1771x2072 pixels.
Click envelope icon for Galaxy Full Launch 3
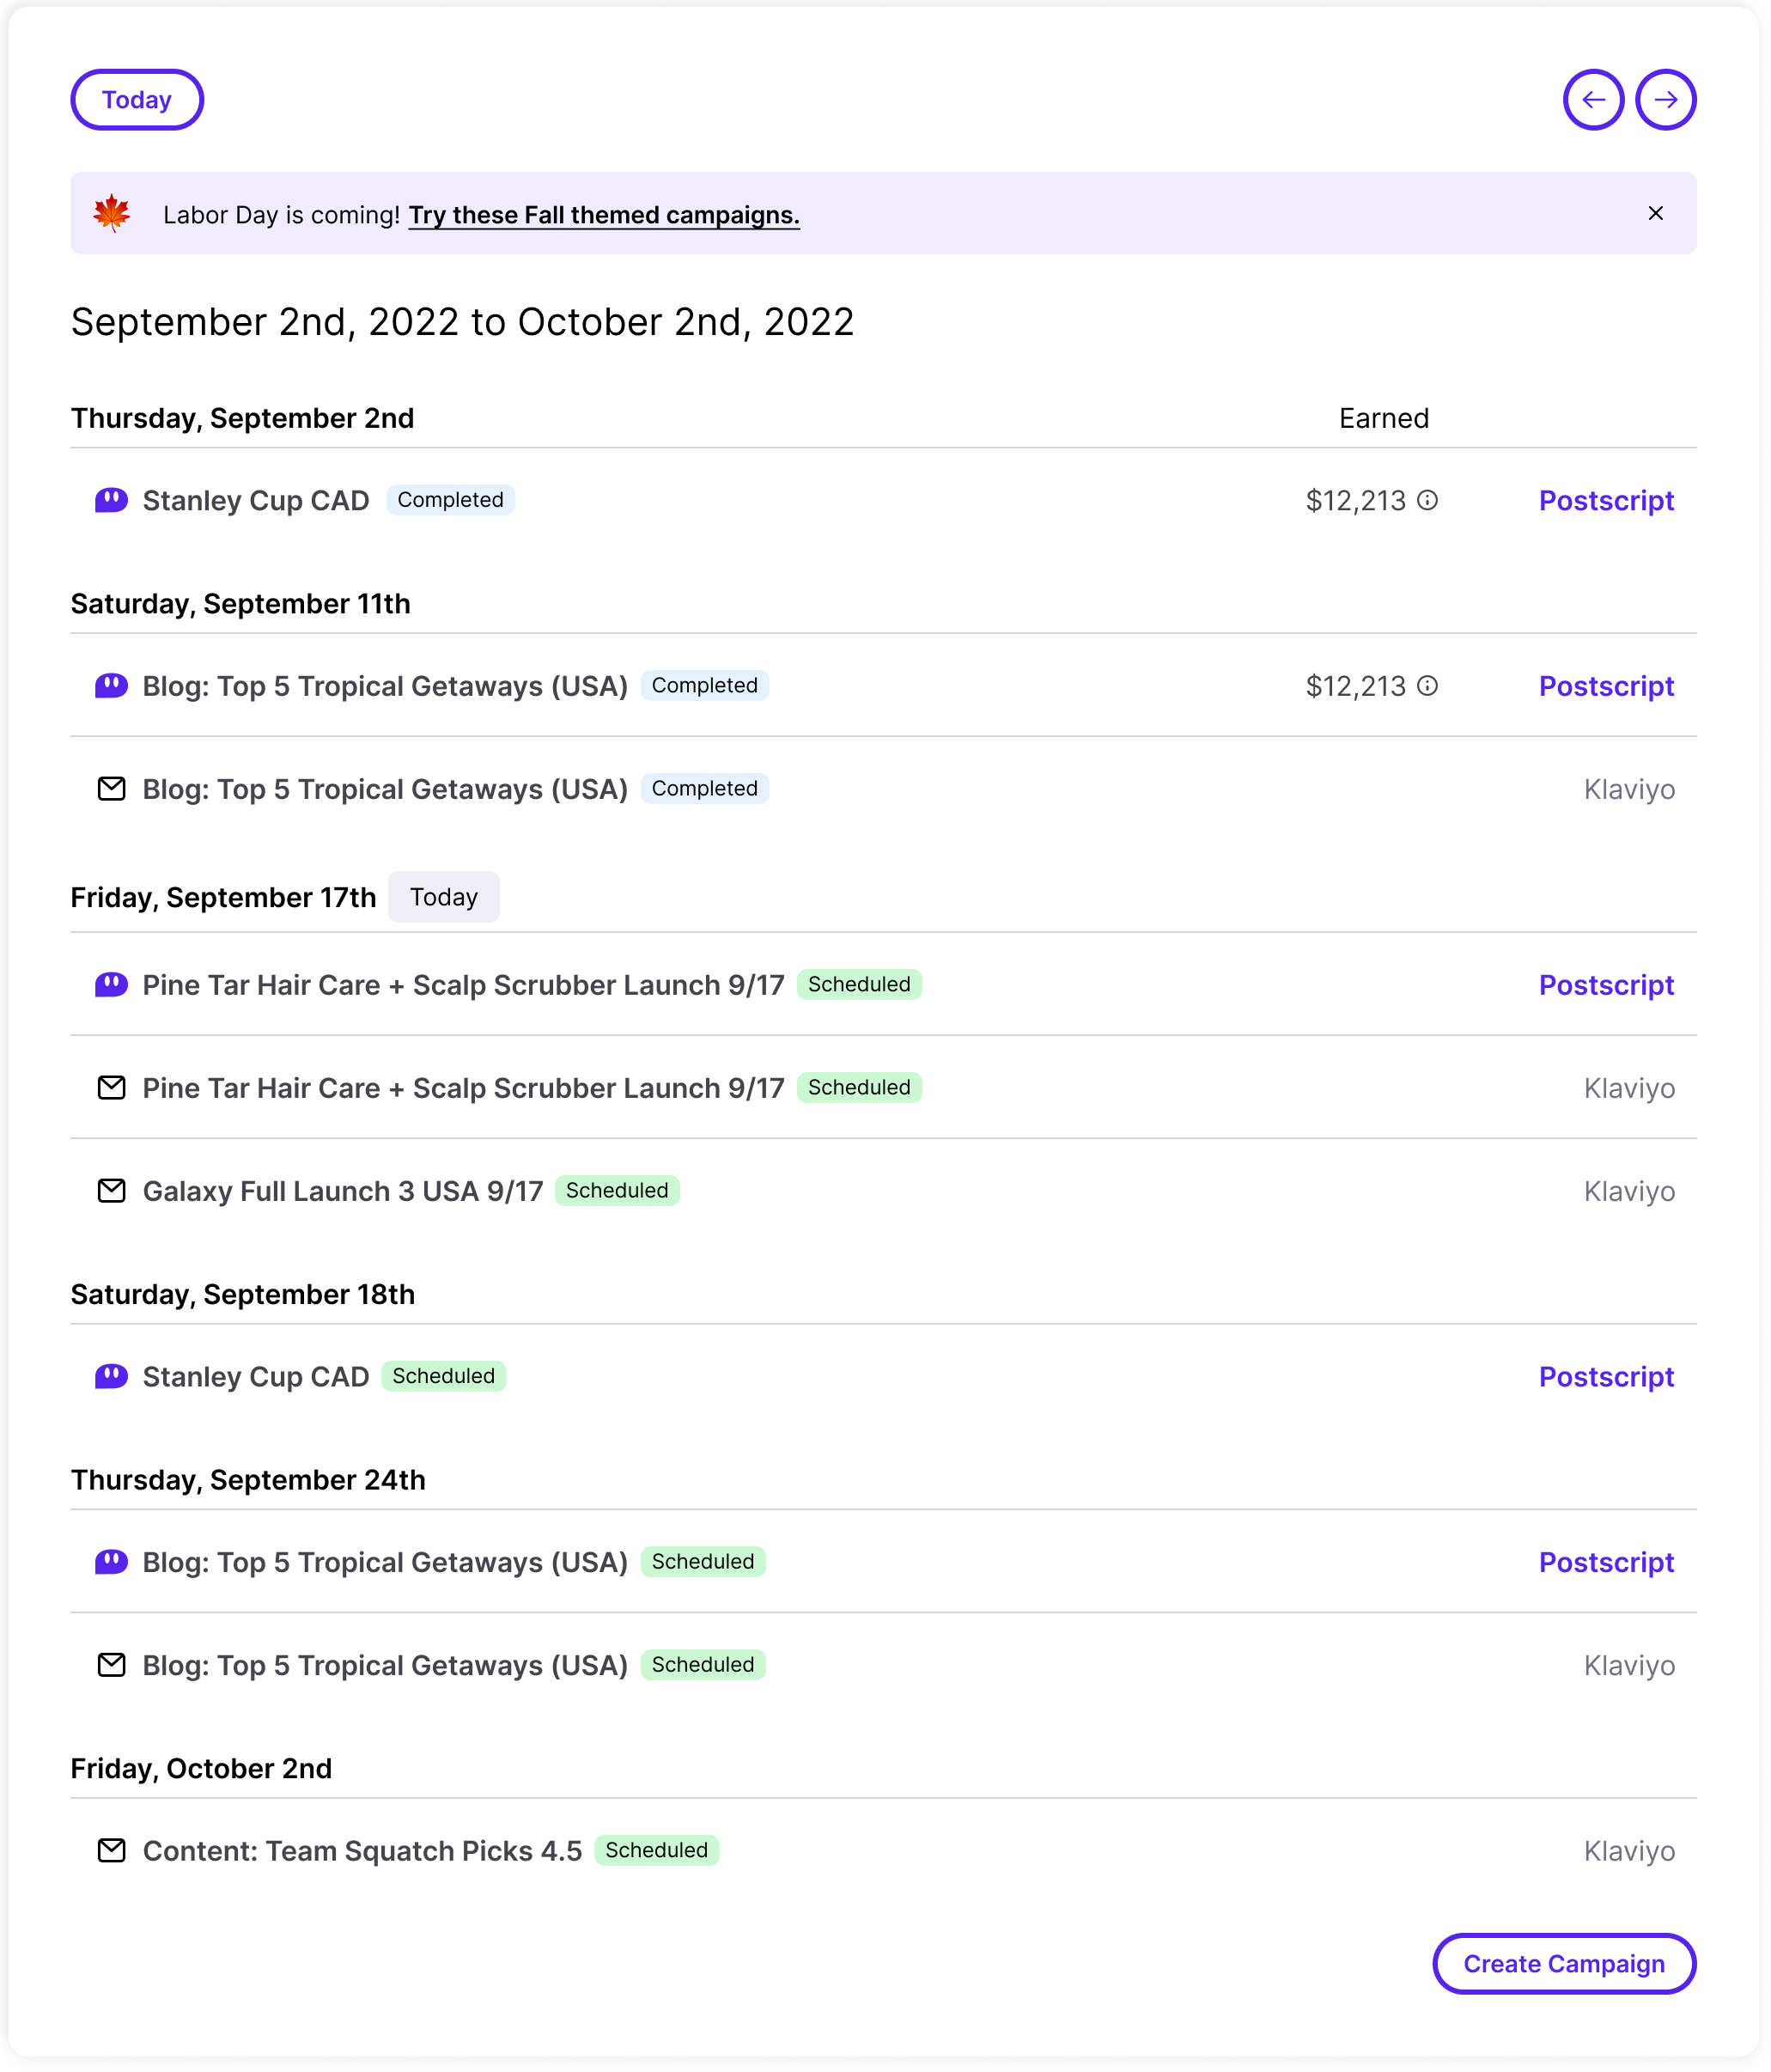111,1191
